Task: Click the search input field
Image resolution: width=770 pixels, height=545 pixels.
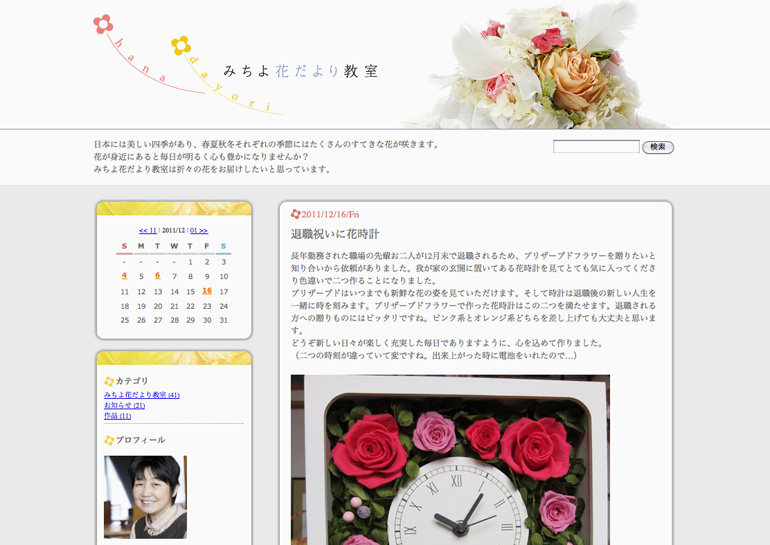Action: (596, 146)
